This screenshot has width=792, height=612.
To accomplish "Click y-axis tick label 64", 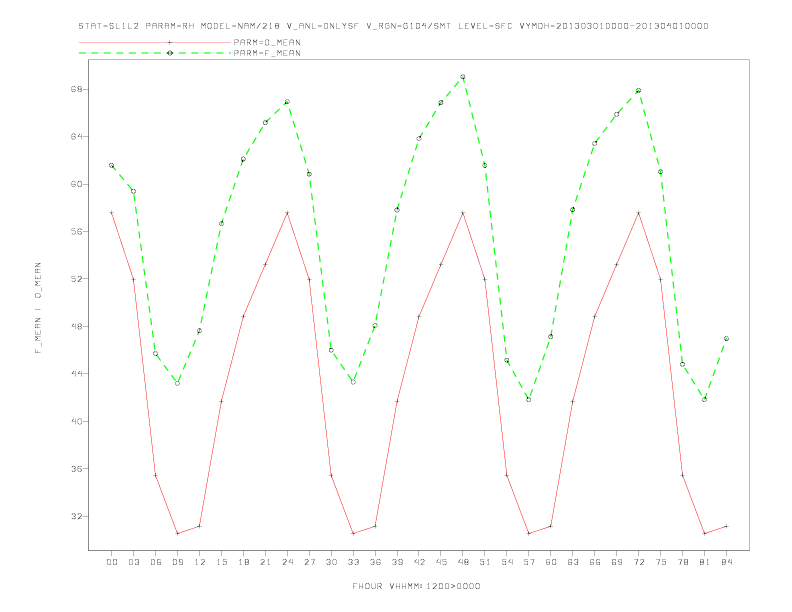I will tap(77, 137).
